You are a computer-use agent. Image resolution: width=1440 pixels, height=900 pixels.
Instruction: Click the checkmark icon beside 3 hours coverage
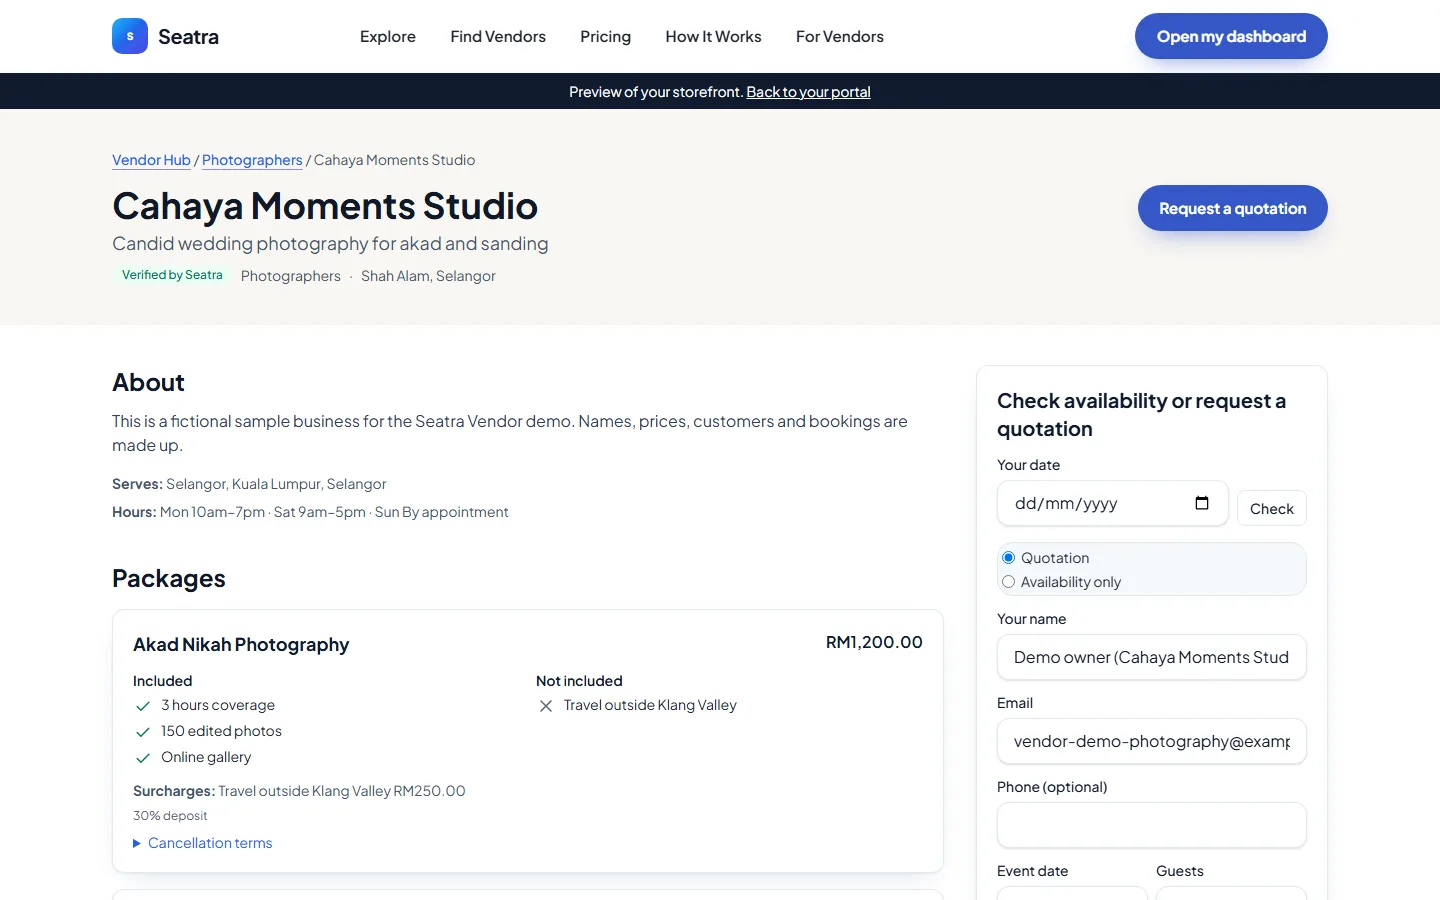coord(143,706)
